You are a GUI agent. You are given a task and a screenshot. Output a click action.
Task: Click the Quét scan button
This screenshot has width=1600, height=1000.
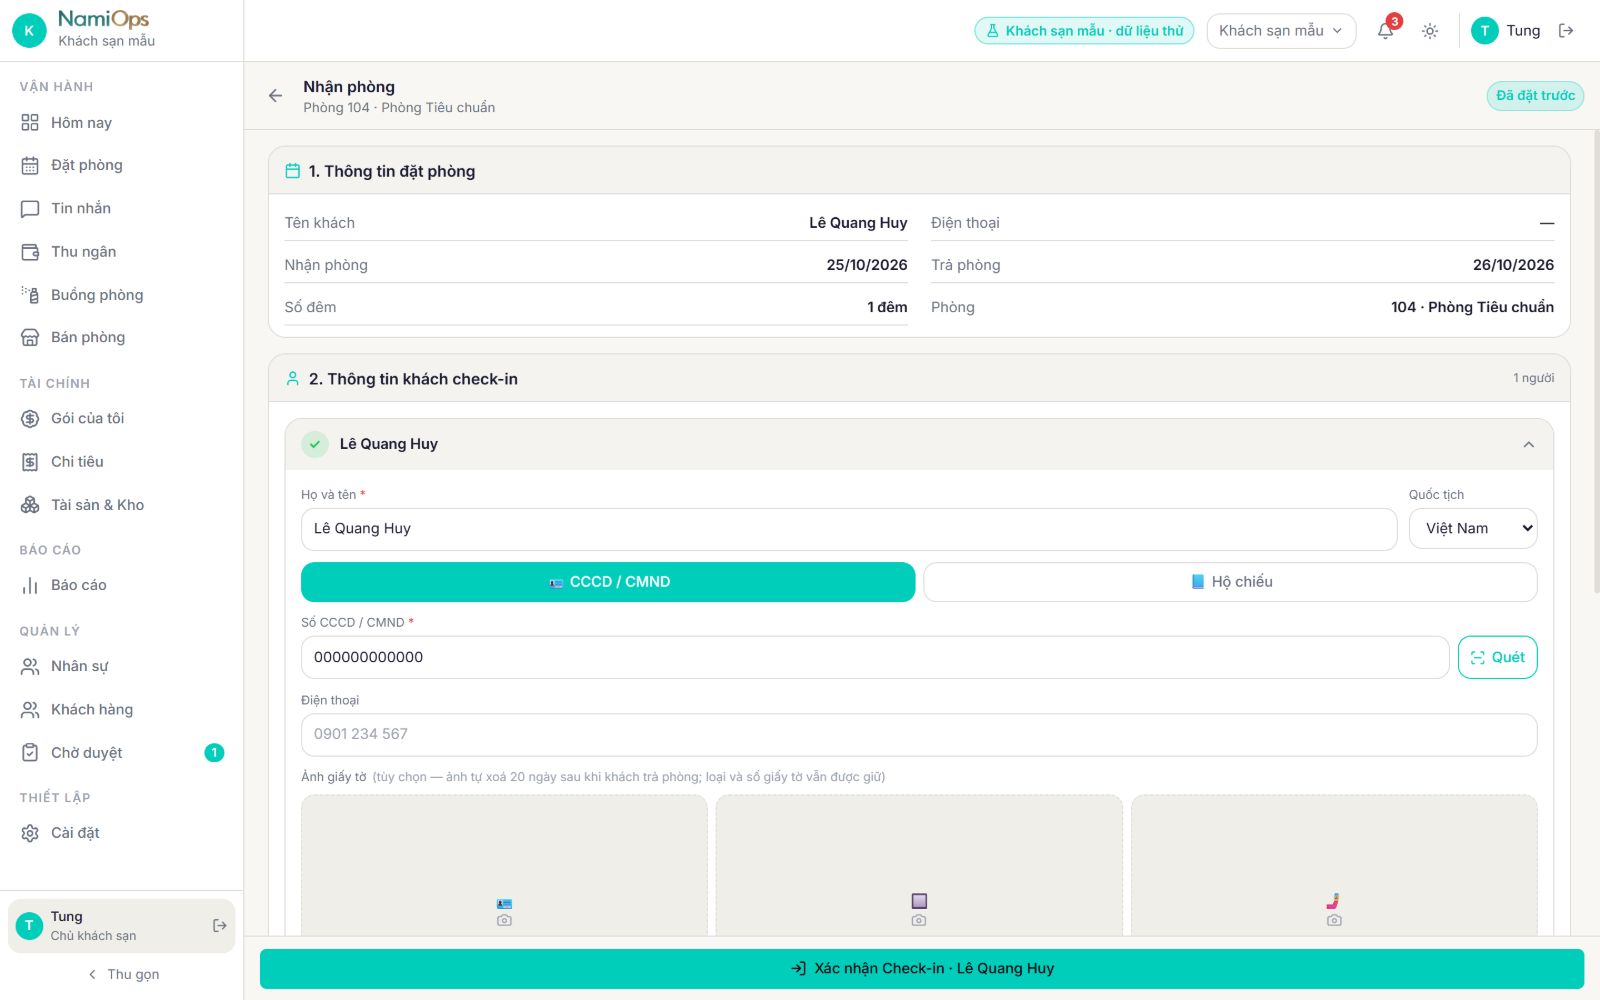(x=1497, y=658)
